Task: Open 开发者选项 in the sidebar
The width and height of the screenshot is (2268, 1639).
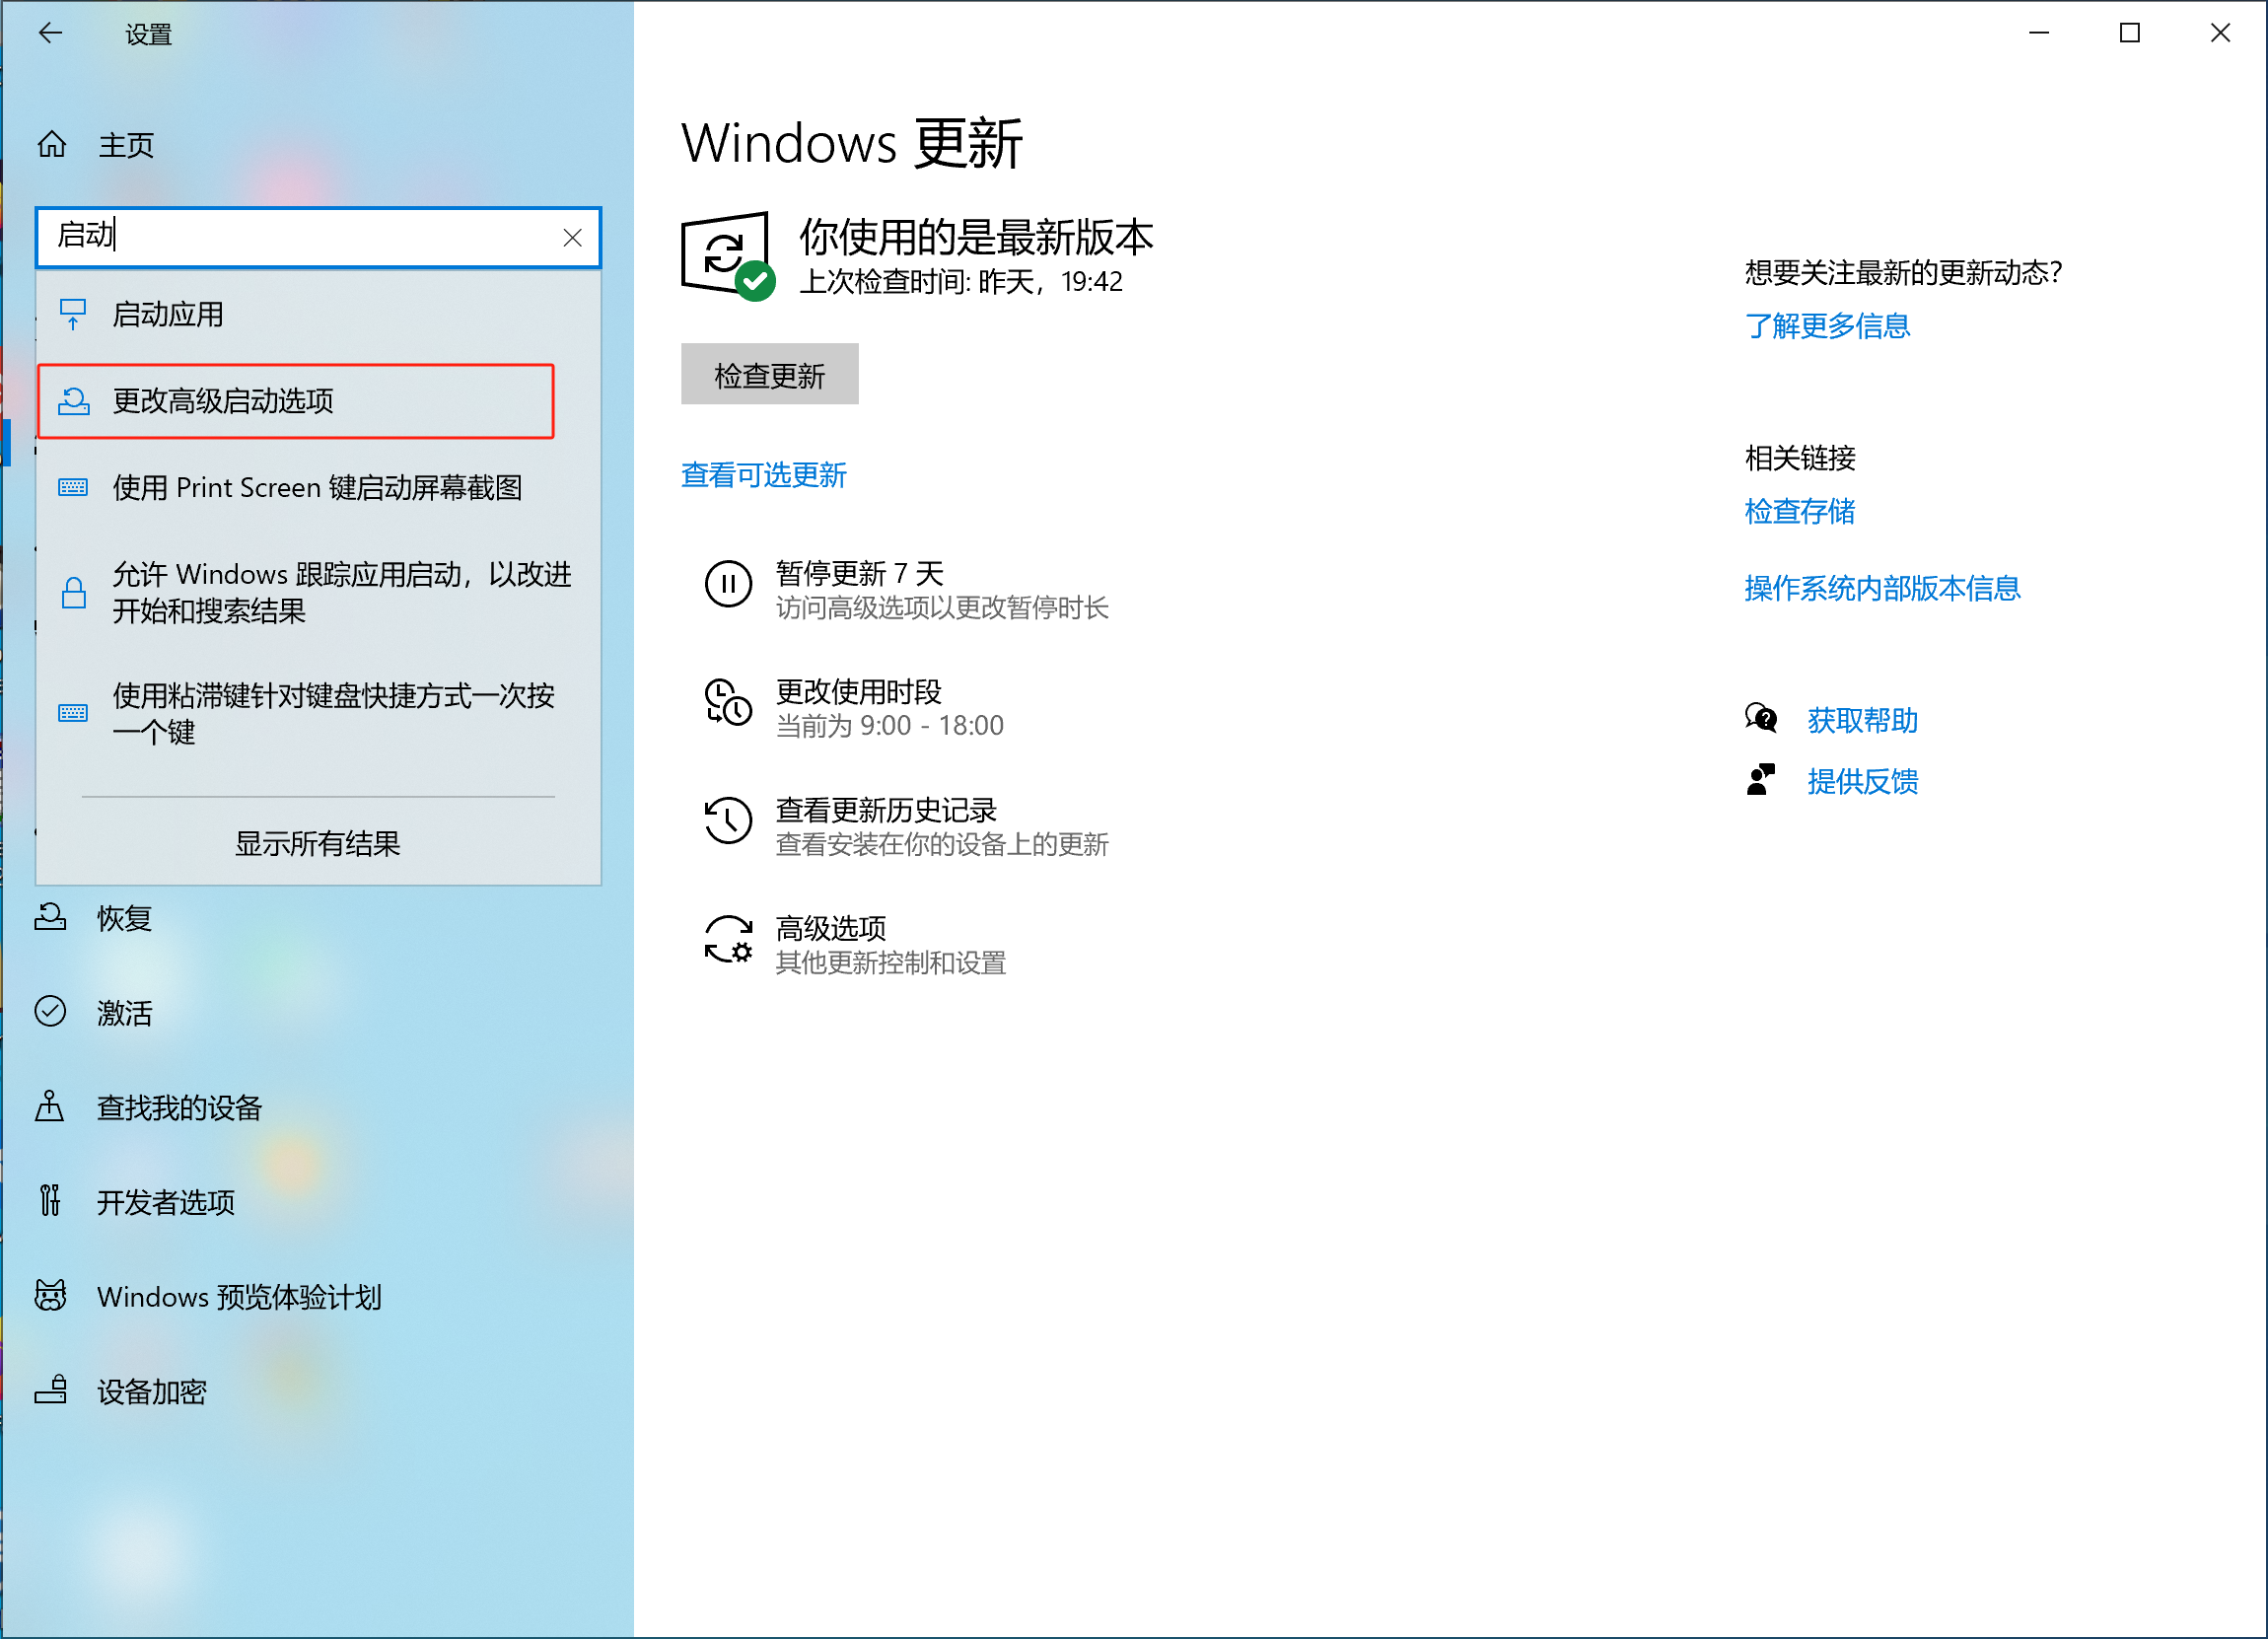Action: click(318, 1201)
